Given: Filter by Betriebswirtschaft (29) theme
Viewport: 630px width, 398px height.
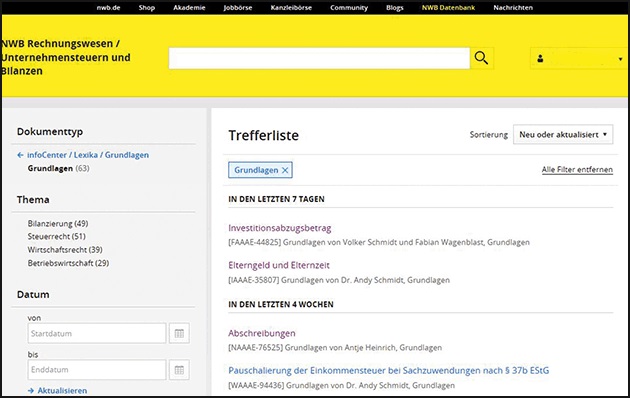Looking at the screenshot, I should (68, 263).
